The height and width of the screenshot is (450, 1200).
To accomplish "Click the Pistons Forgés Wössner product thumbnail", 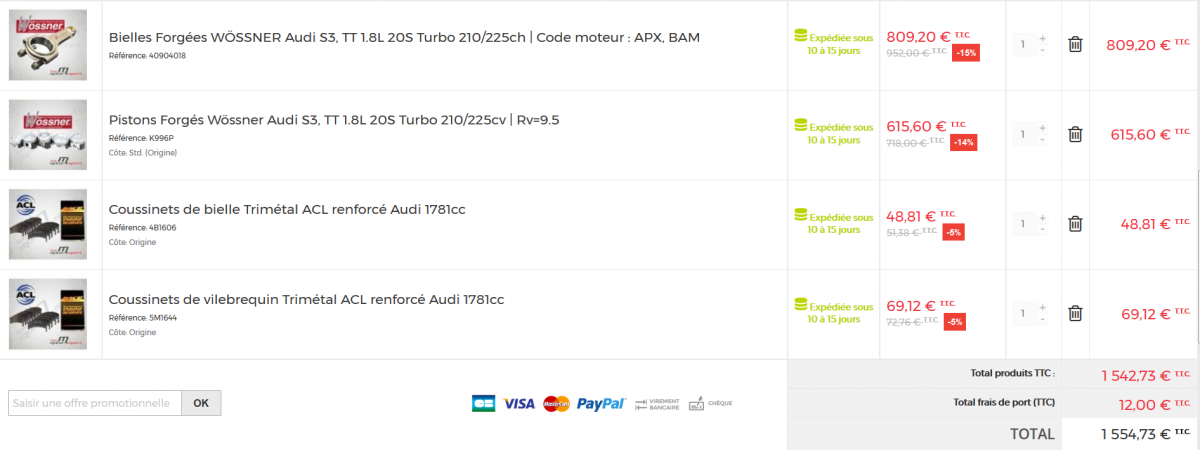I will 54,134.
